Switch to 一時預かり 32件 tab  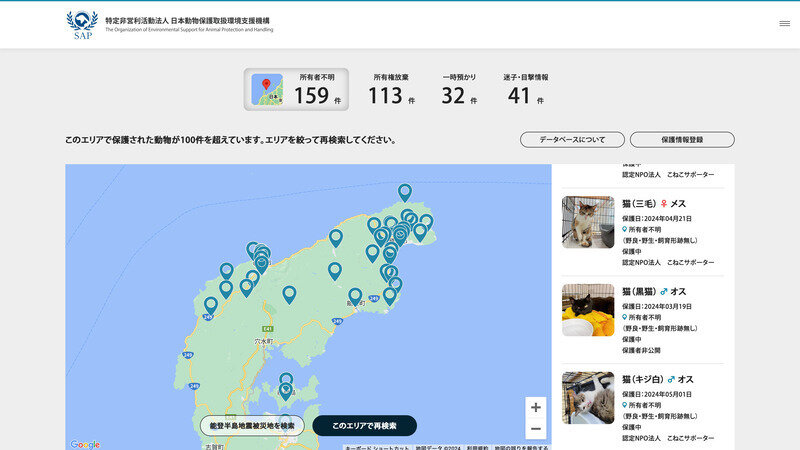(x=459, y=89)
